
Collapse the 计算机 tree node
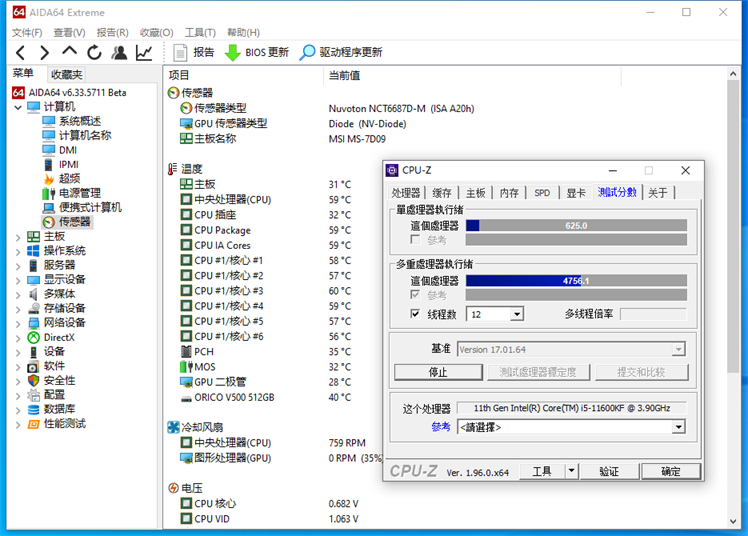click(18, 107)
